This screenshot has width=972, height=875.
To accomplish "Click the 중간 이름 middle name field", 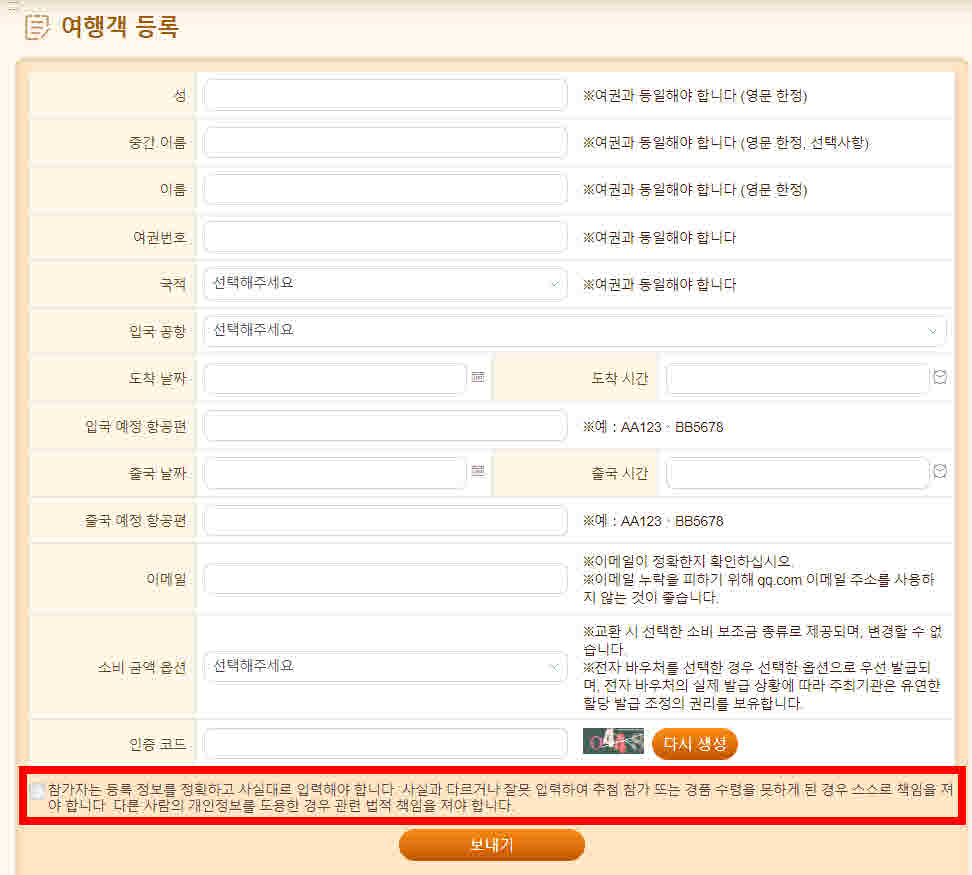I will point(385,141).
